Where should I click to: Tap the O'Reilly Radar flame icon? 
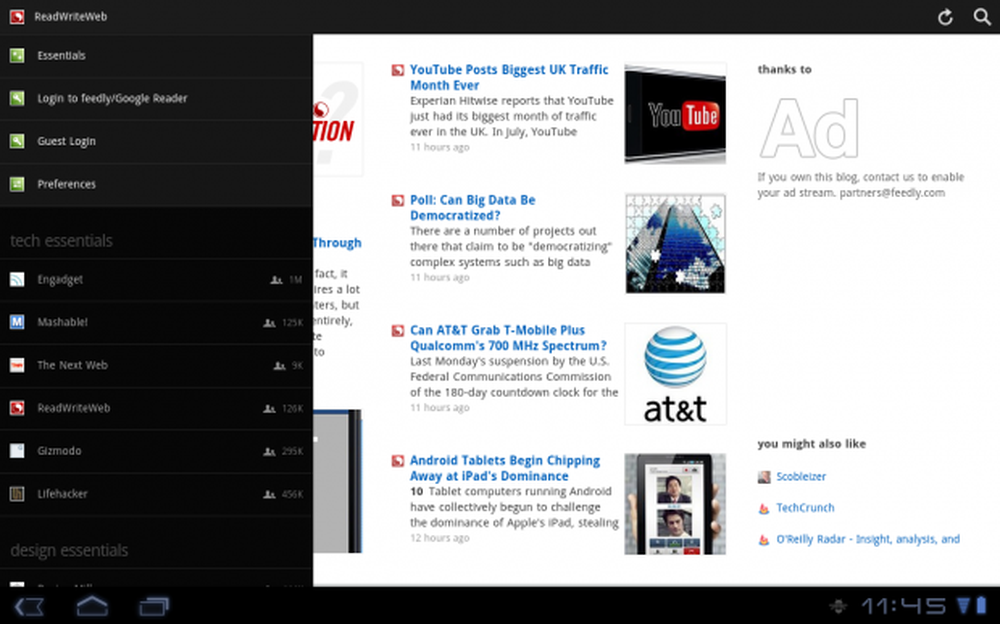764,540
